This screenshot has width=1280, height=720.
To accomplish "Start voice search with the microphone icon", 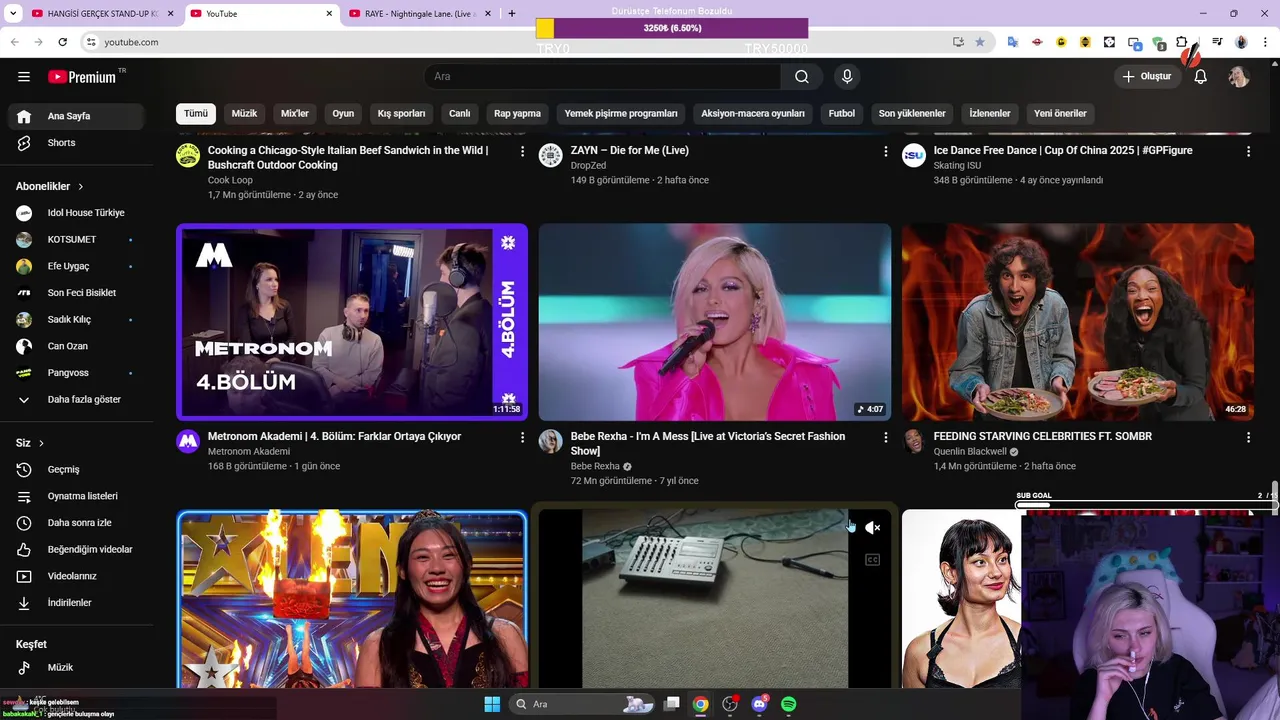I will tap(847, 76).
